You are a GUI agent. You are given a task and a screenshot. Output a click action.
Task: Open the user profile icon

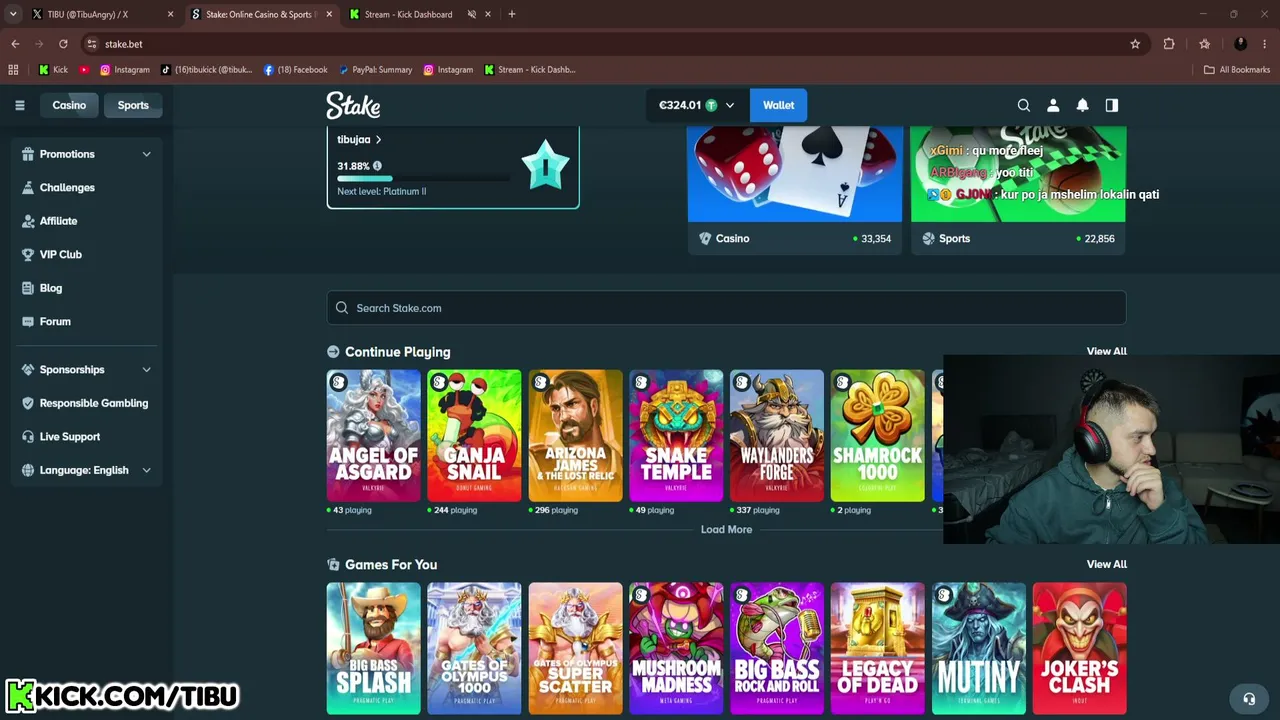pos(1053,105)
